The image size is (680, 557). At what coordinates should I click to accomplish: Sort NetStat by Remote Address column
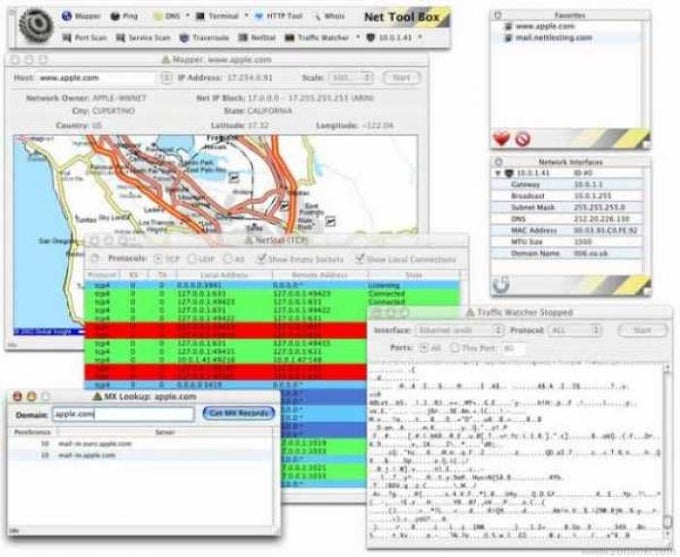(x=320, y=275)
